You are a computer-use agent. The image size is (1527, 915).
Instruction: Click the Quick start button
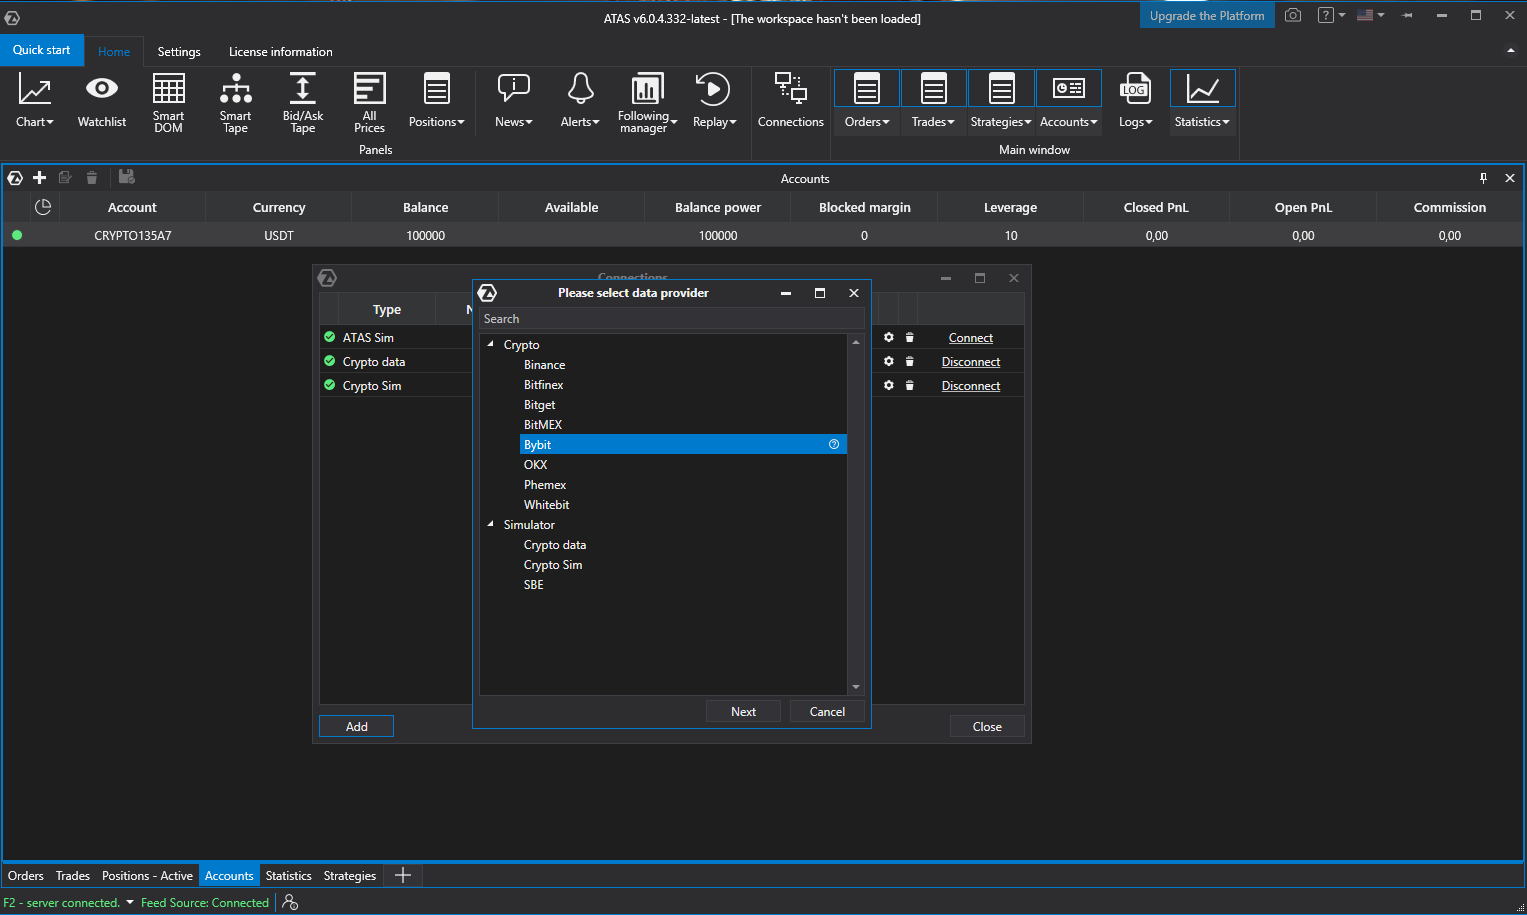(x=42, y=50)
